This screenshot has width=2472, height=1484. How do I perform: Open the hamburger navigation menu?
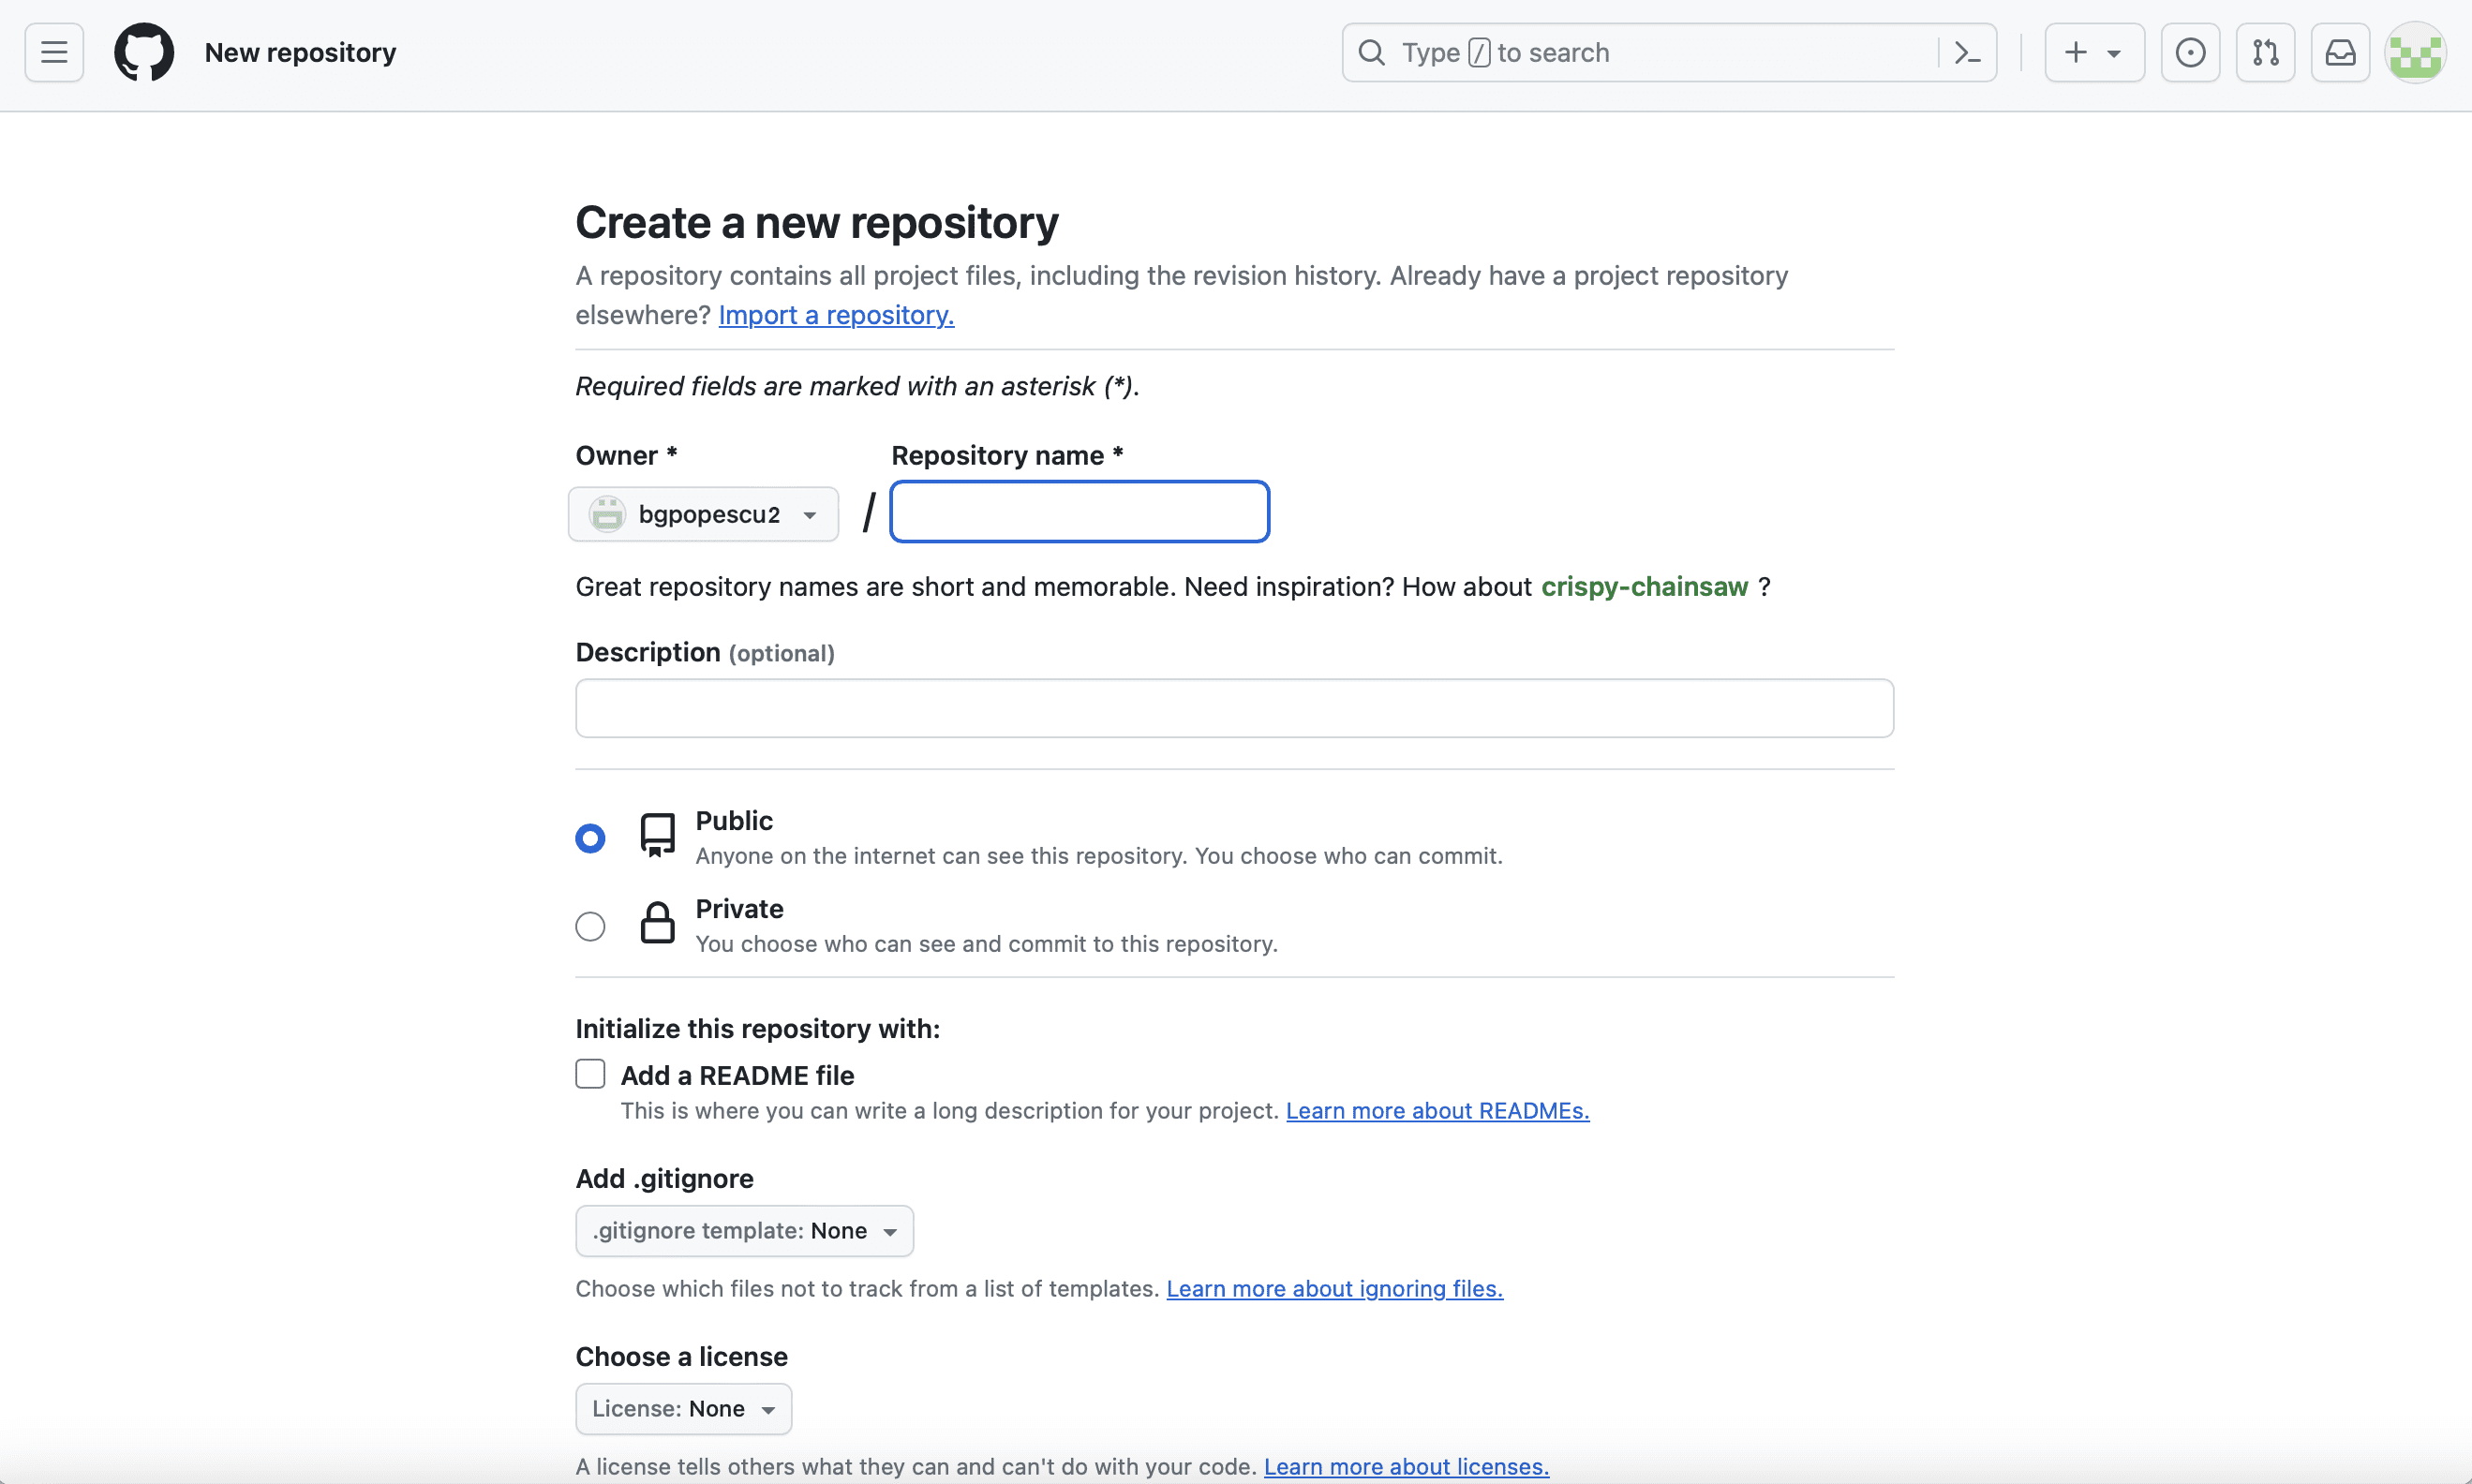pos(54,52)
